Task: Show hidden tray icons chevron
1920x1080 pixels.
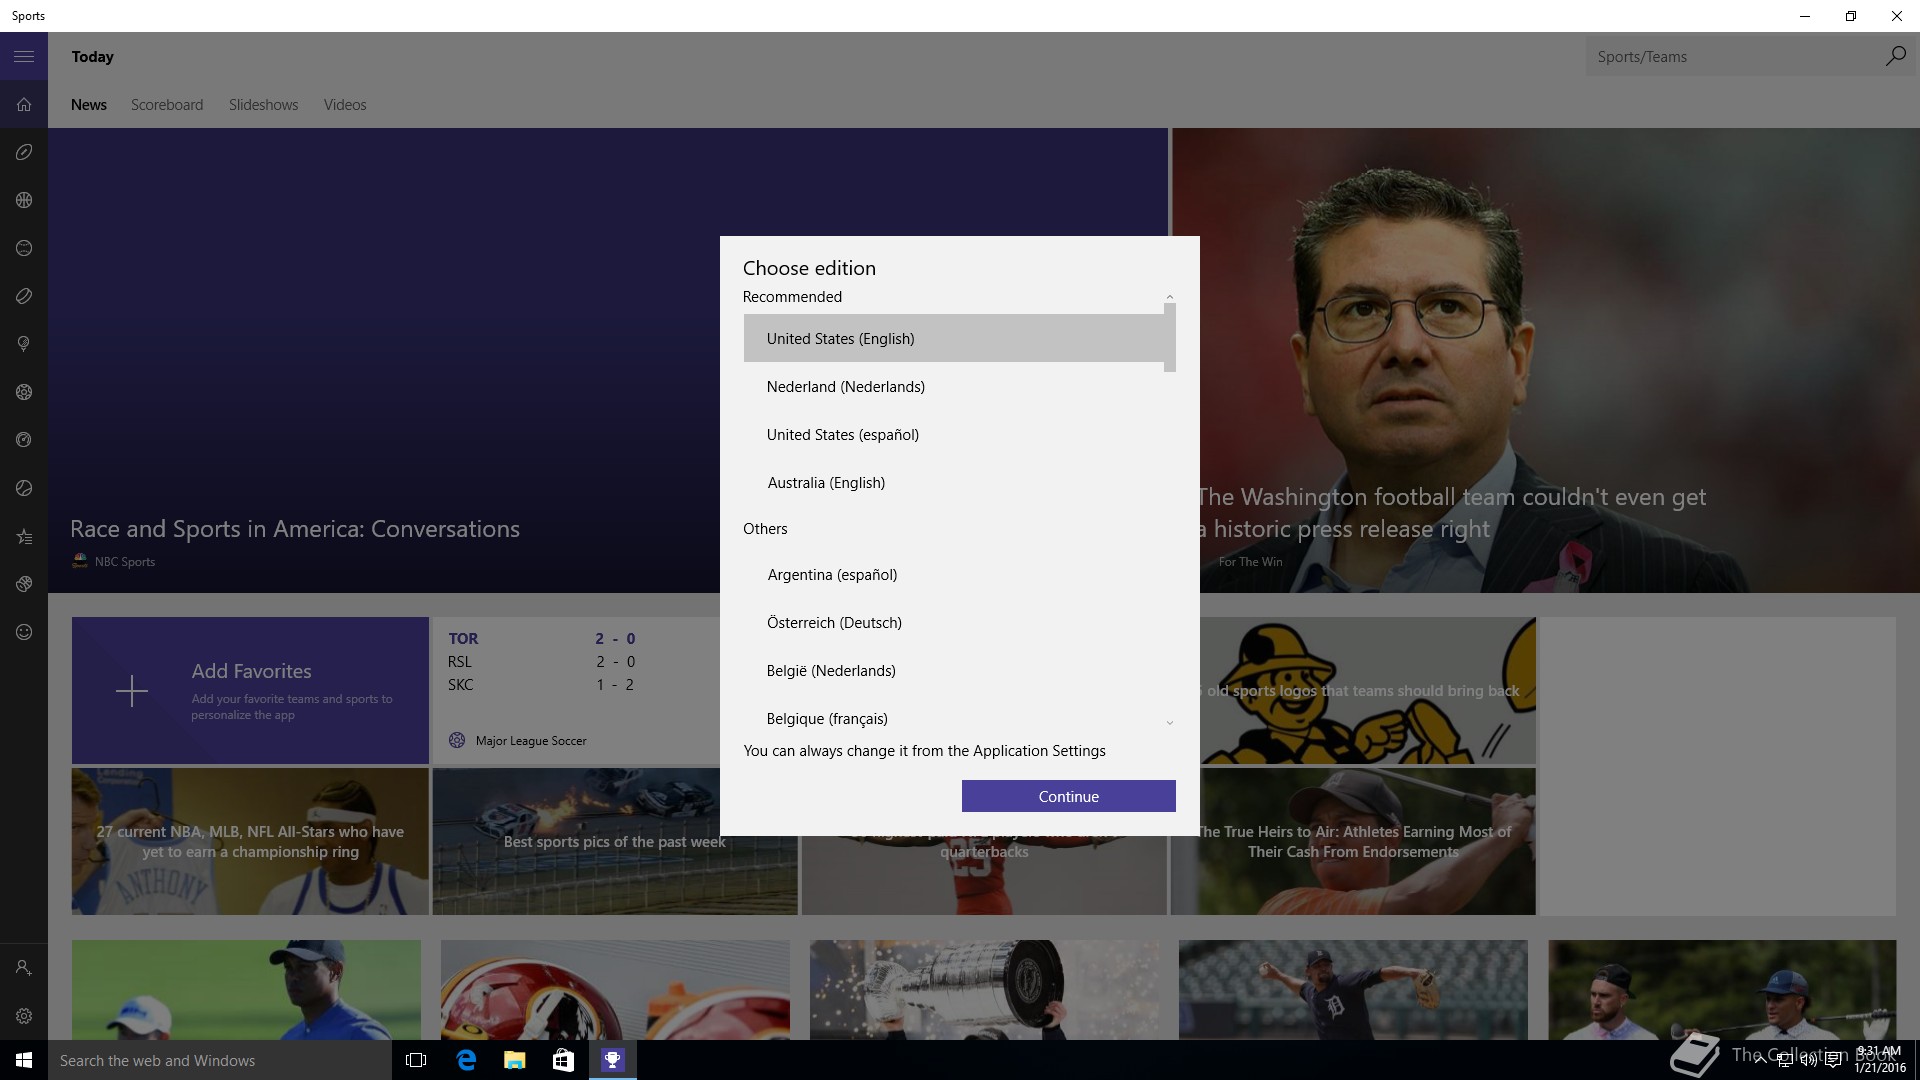Action: tap(1760, 1061)
